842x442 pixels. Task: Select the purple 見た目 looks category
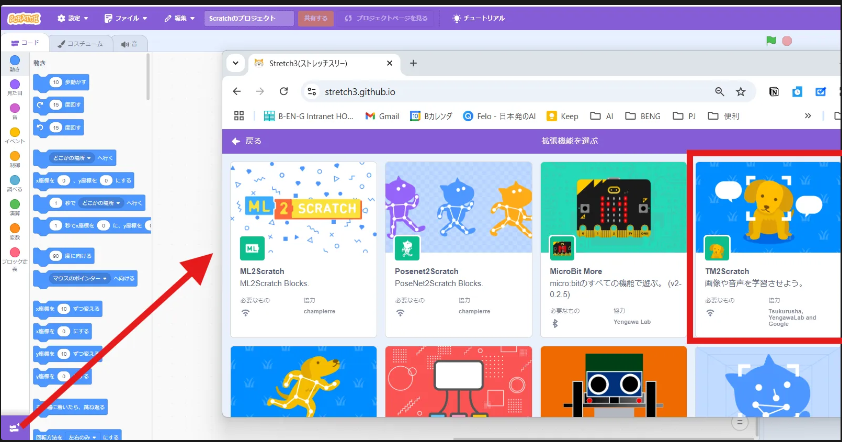point(15,87)
